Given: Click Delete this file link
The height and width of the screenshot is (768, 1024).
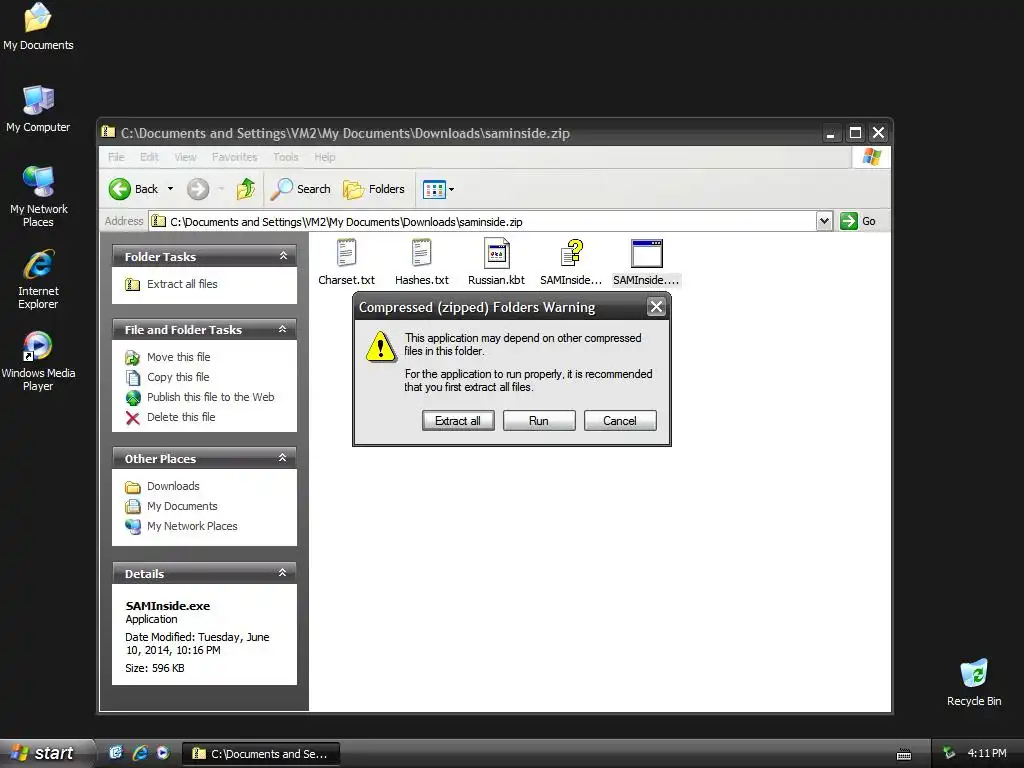Looking at the screenshot, I should pyautogui.click(x=181, y=417).
